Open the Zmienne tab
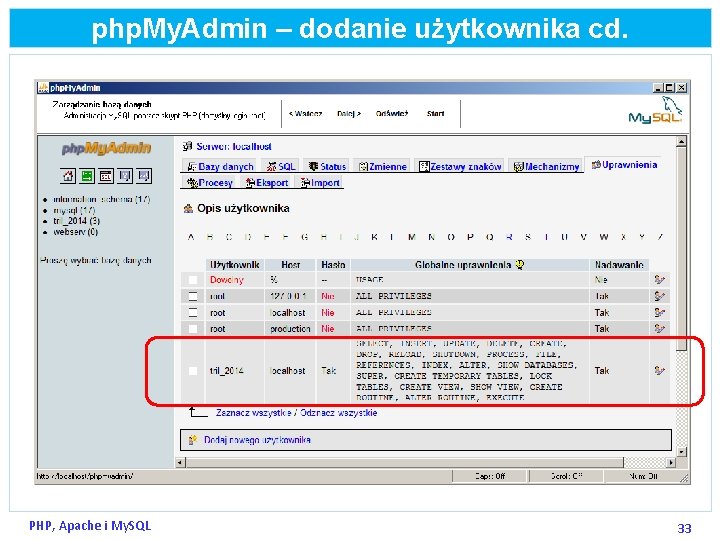720x540 pixels. click(382, 167)
